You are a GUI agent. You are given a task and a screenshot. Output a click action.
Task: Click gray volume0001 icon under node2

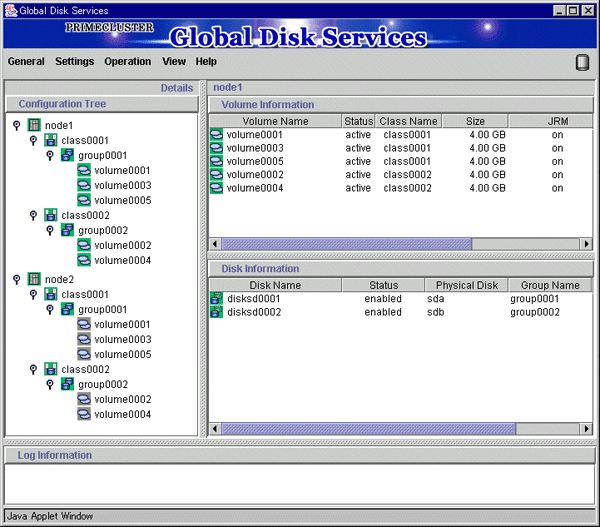click(84, 324)
